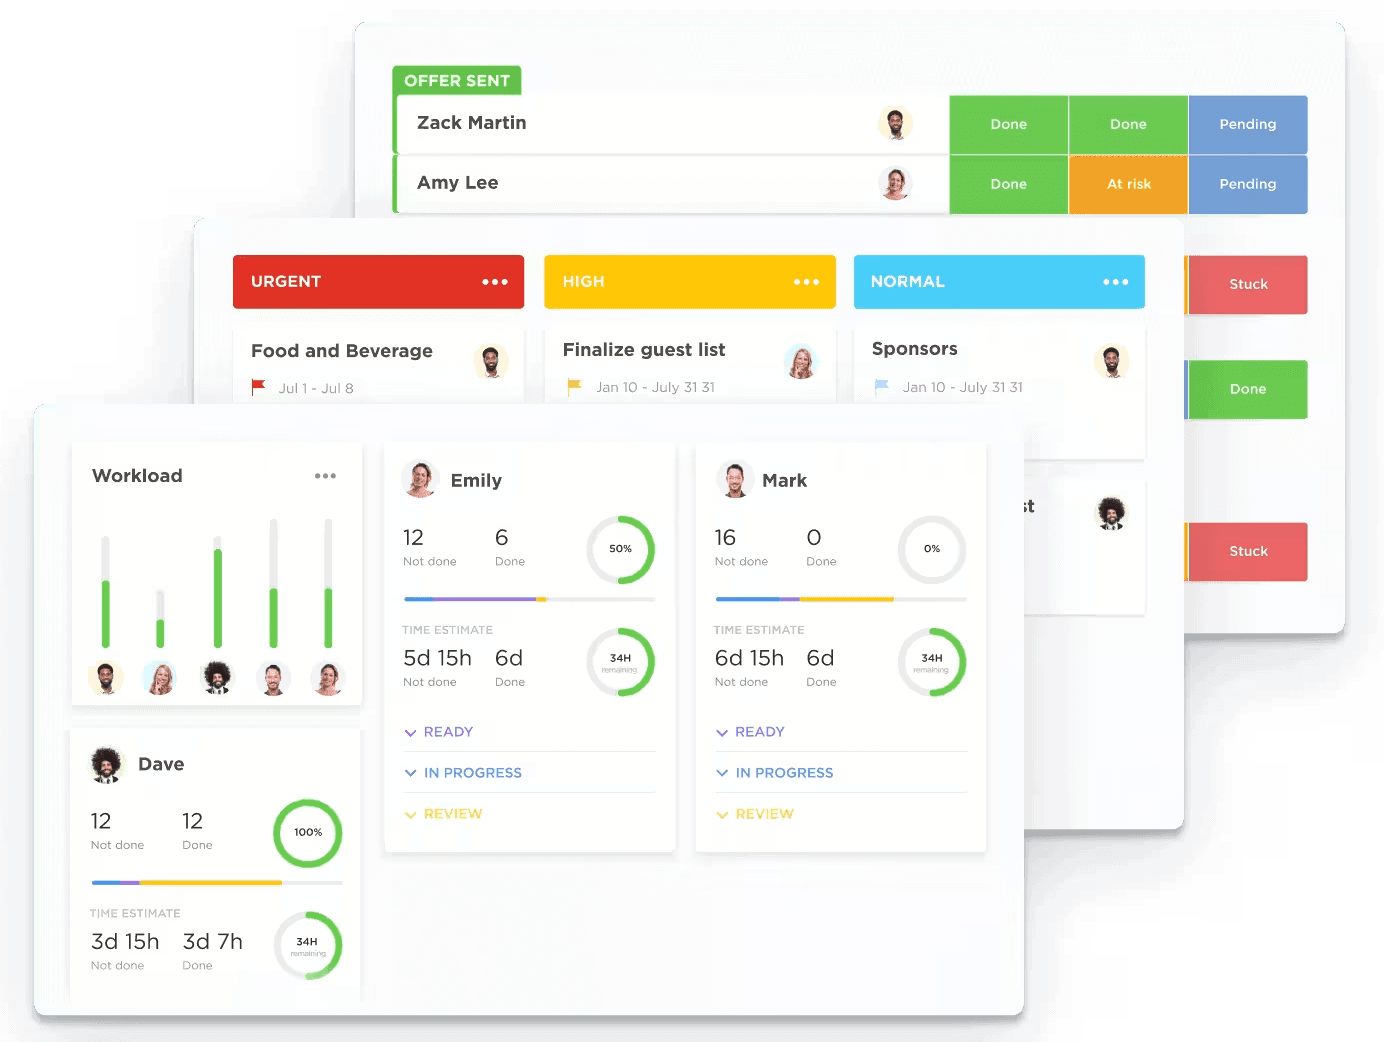Click Done status for Amy Lee
Image resolution: width=1384 pixels, height=1042 pixels.
tap(1009, 184)
